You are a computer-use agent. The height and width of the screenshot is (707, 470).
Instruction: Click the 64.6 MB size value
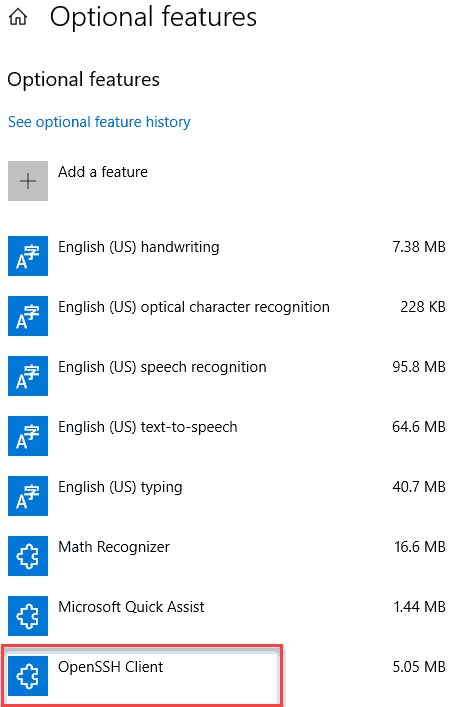click(419, 427)
